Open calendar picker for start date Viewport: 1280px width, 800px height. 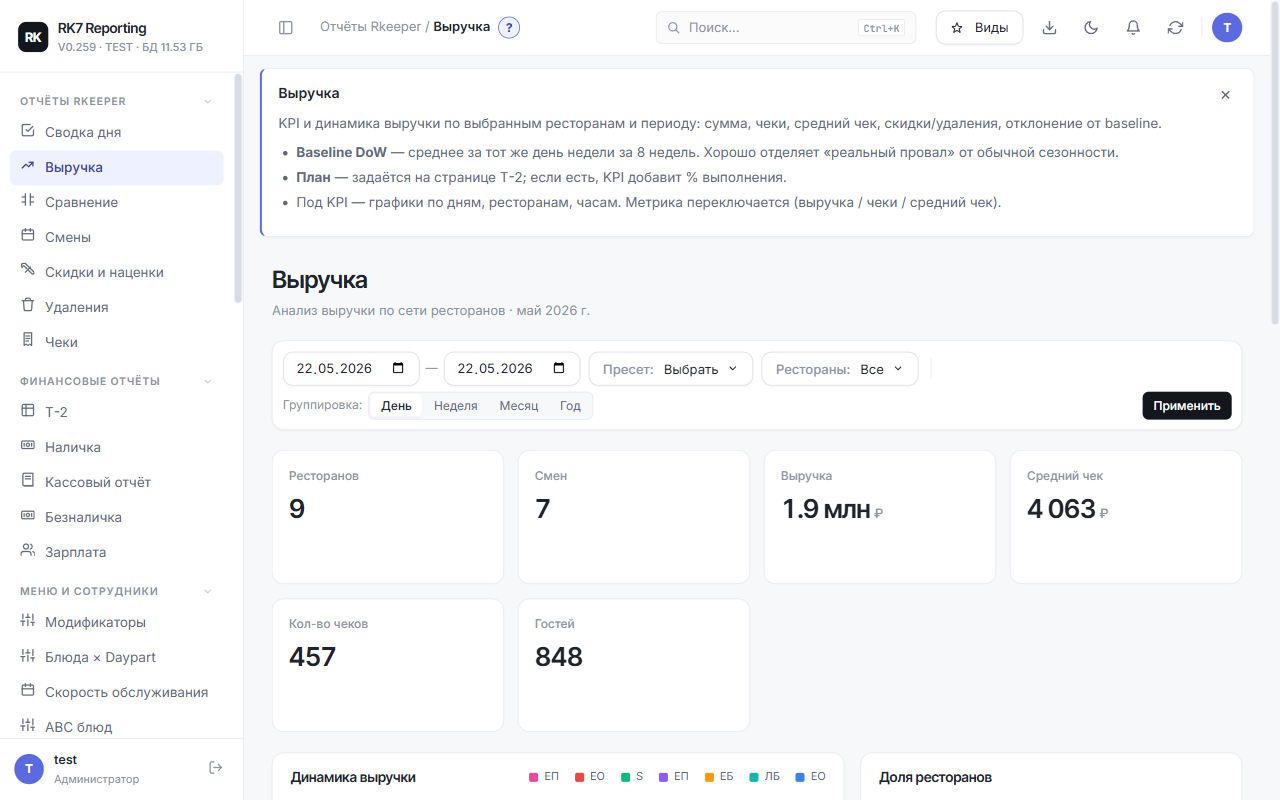(x=399, y=368)
